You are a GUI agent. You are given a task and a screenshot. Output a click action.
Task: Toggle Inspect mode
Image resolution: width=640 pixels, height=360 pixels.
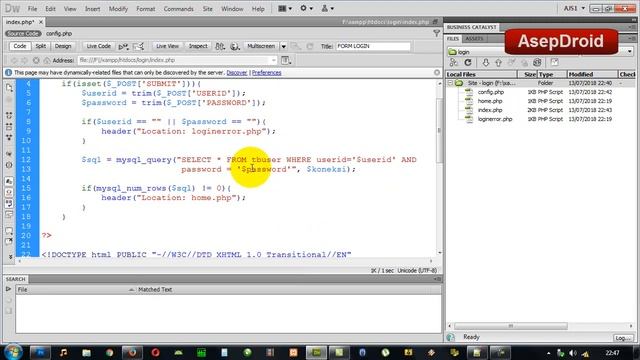[198, 46]
